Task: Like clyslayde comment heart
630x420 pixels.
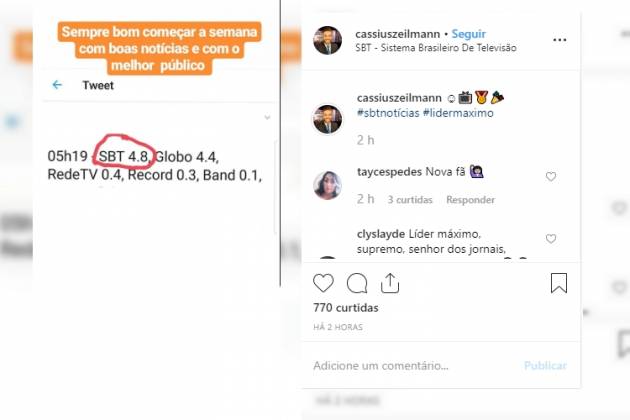Action: click(x=551, y=239)
